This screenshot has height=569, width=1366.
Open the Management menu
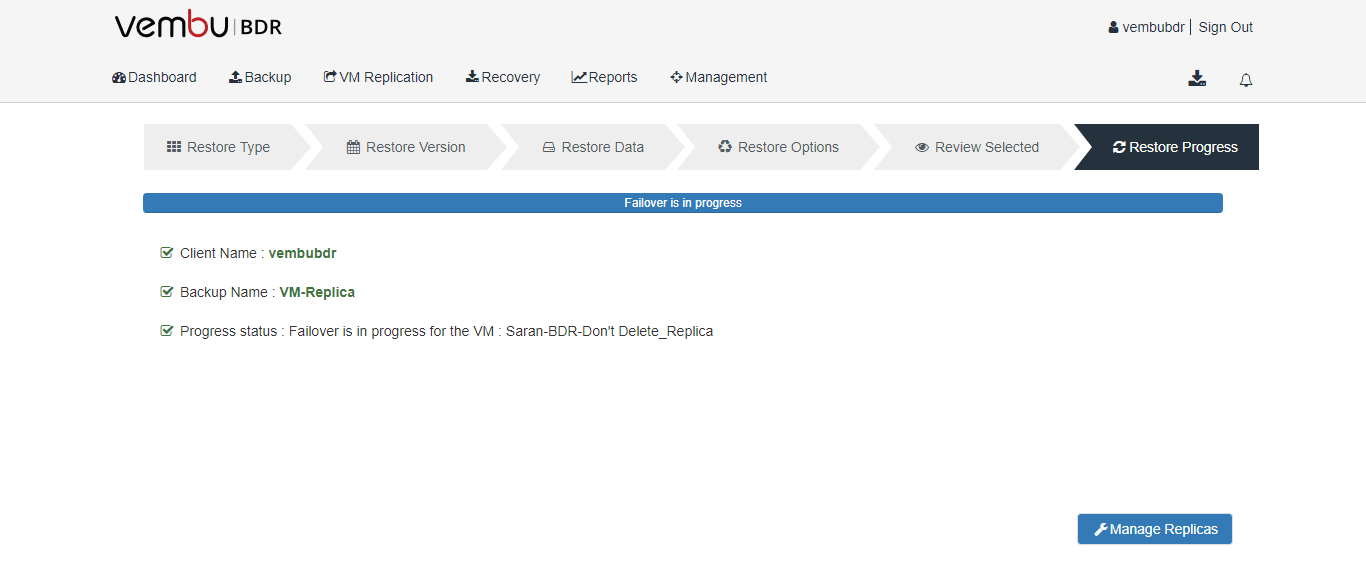point(719,77)
